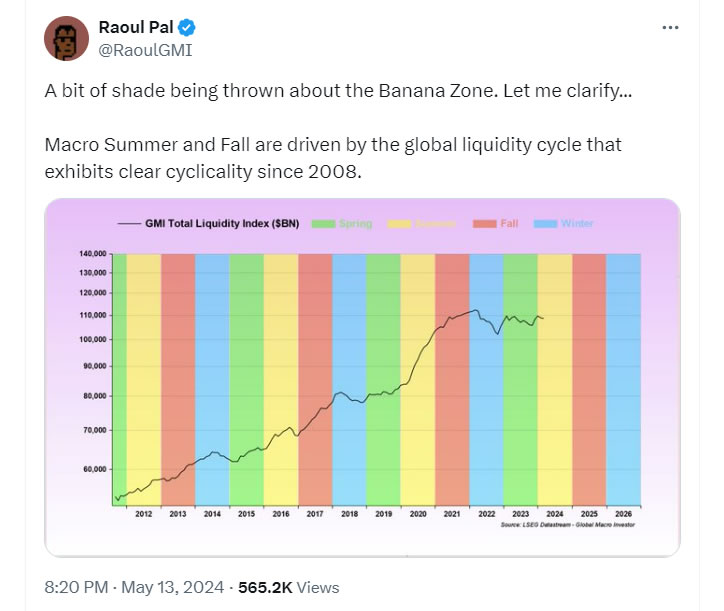Click the tweet text about Banana Zone
The width and height of the screenshot is (724, 611).
point(337,90)
